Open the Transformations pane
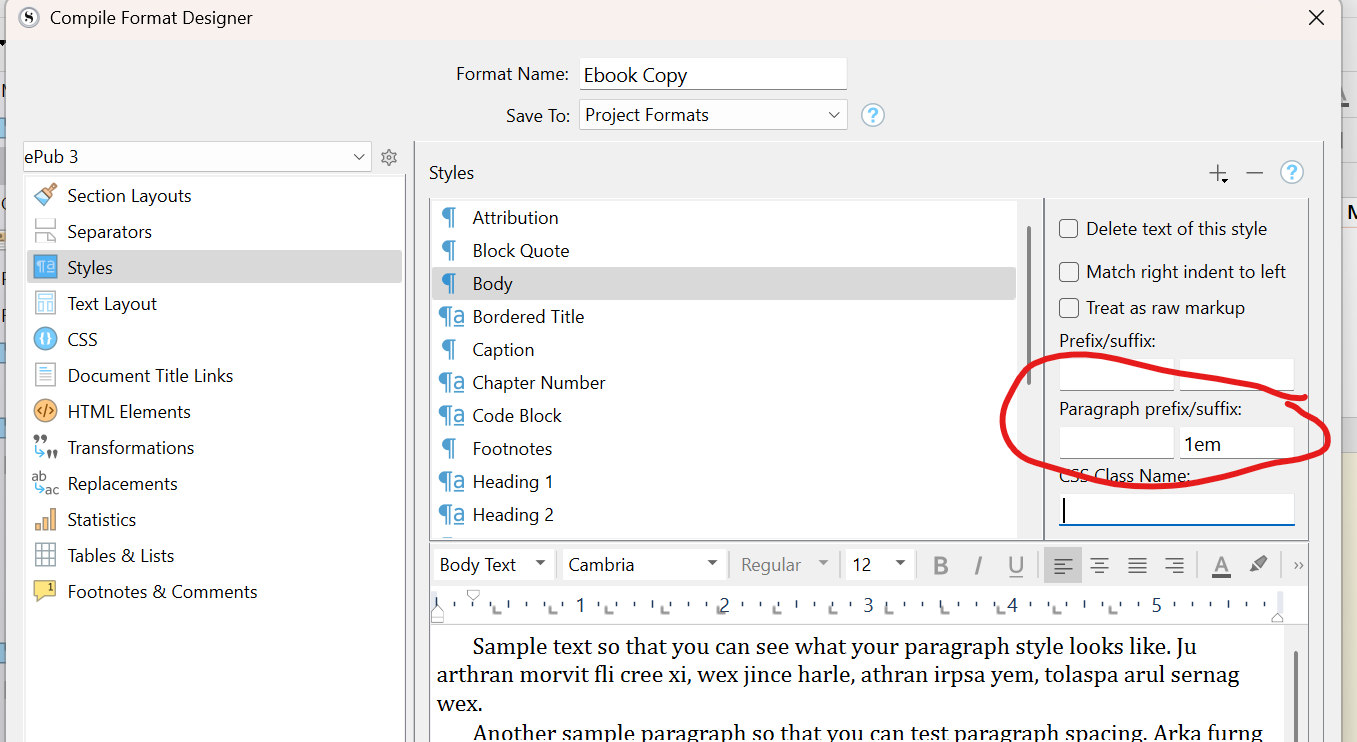 213,448
